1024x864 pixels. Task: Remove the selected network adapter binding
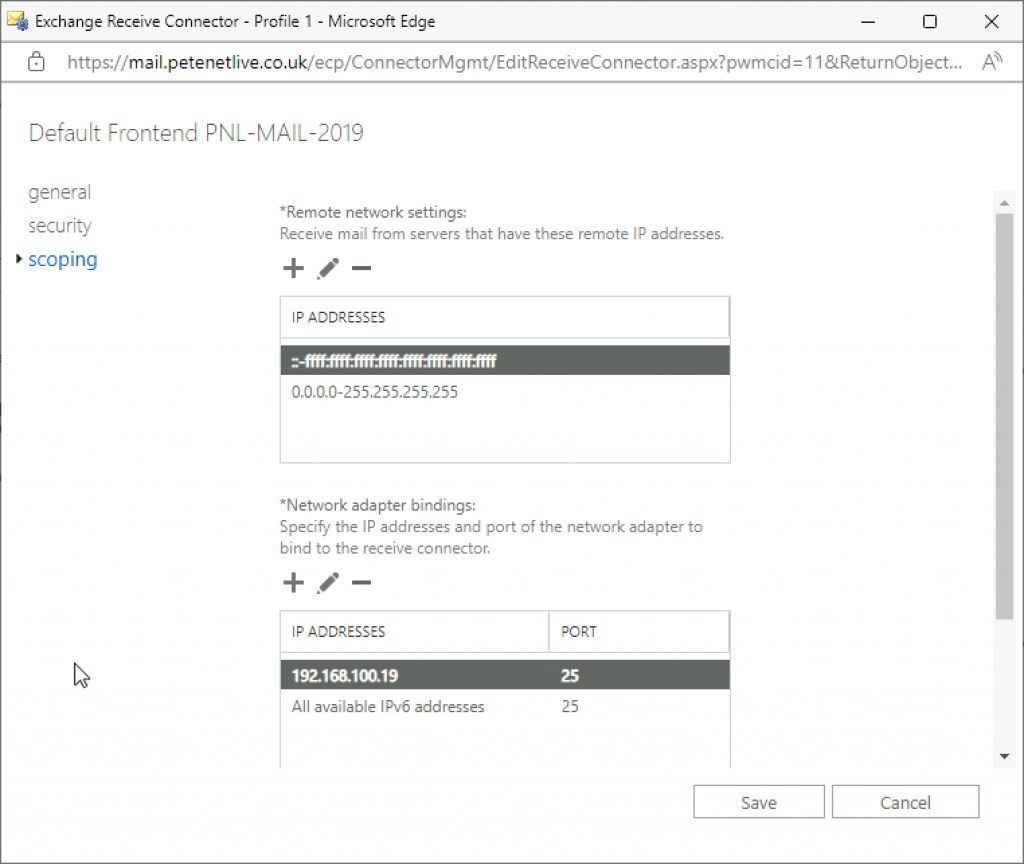(x=361, y=582)
